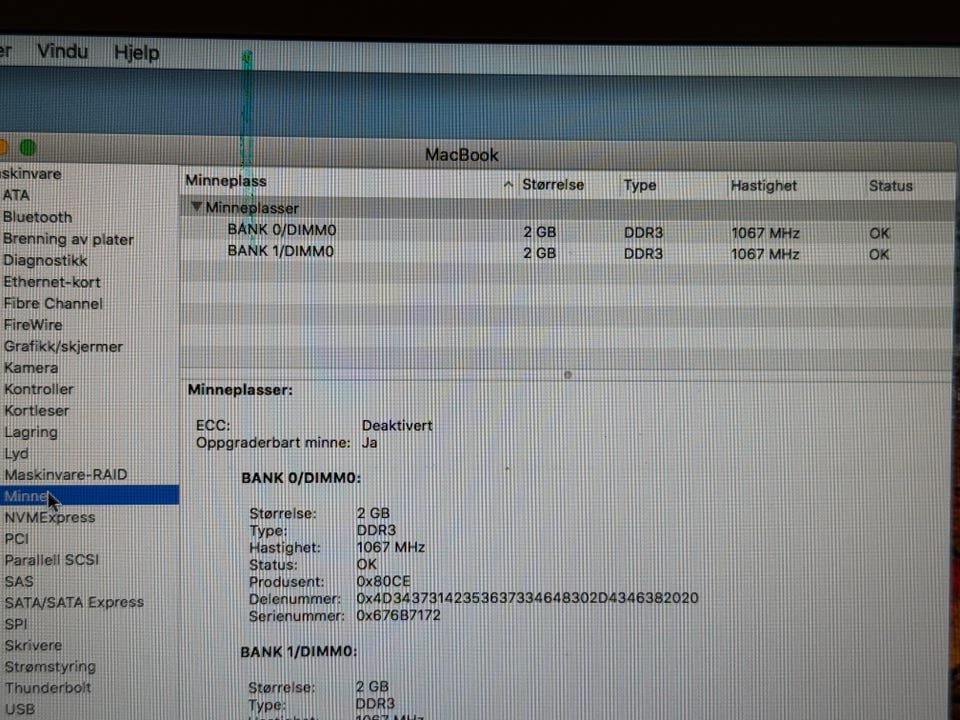Select ATA in sidebar

(16, 195)
